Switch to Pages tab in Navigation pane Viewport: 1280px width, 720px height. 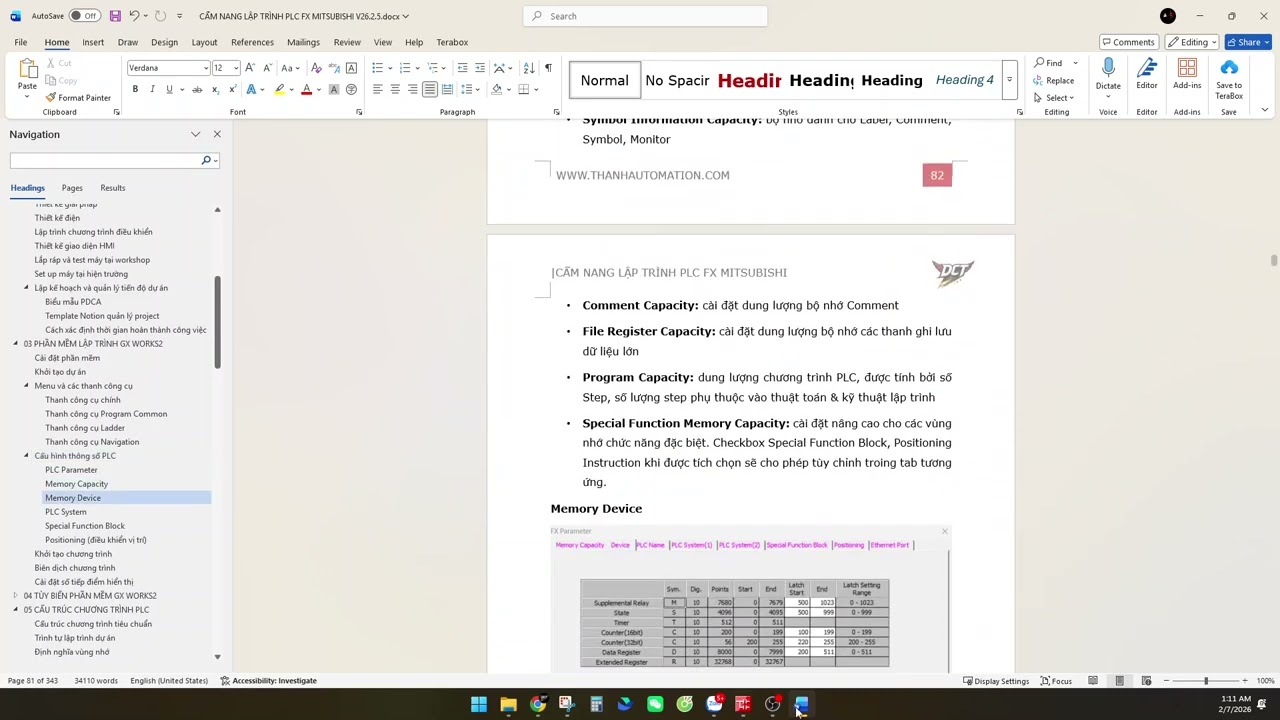coord(72,188)
